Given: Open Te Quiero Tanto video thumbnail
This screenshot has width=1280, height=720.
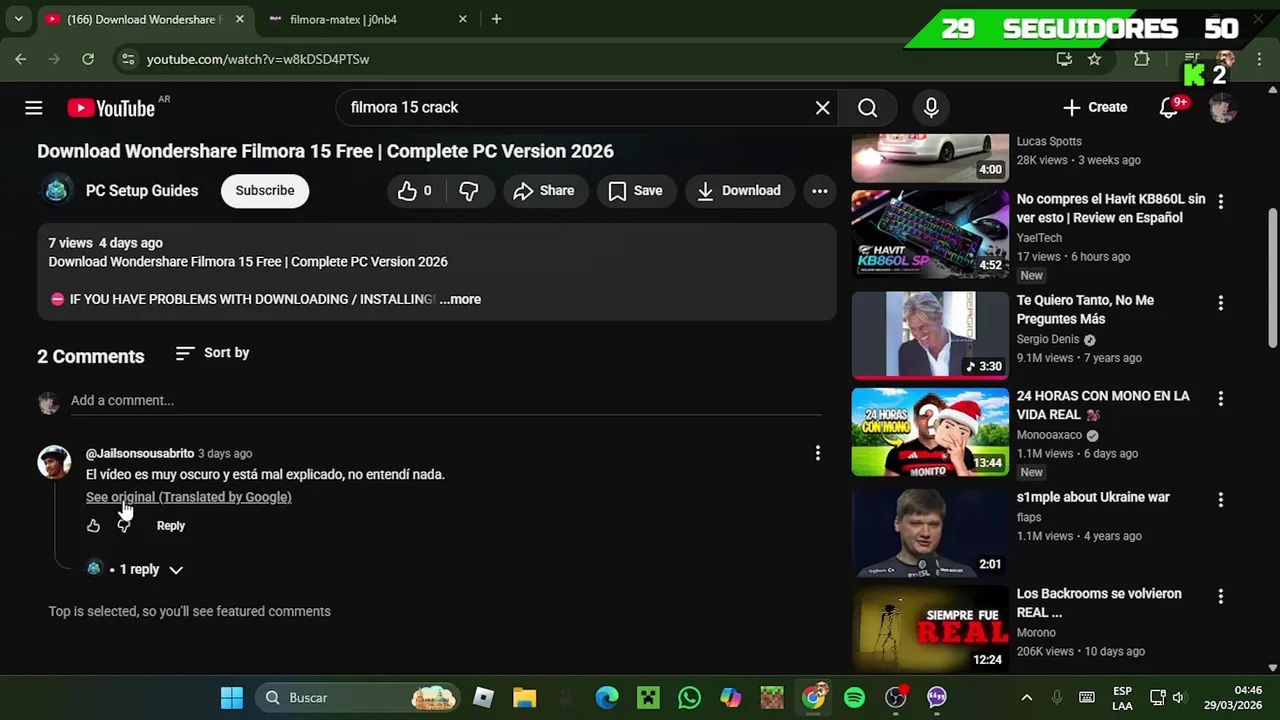Looking at the screenshot, I should tap(930, 336).
